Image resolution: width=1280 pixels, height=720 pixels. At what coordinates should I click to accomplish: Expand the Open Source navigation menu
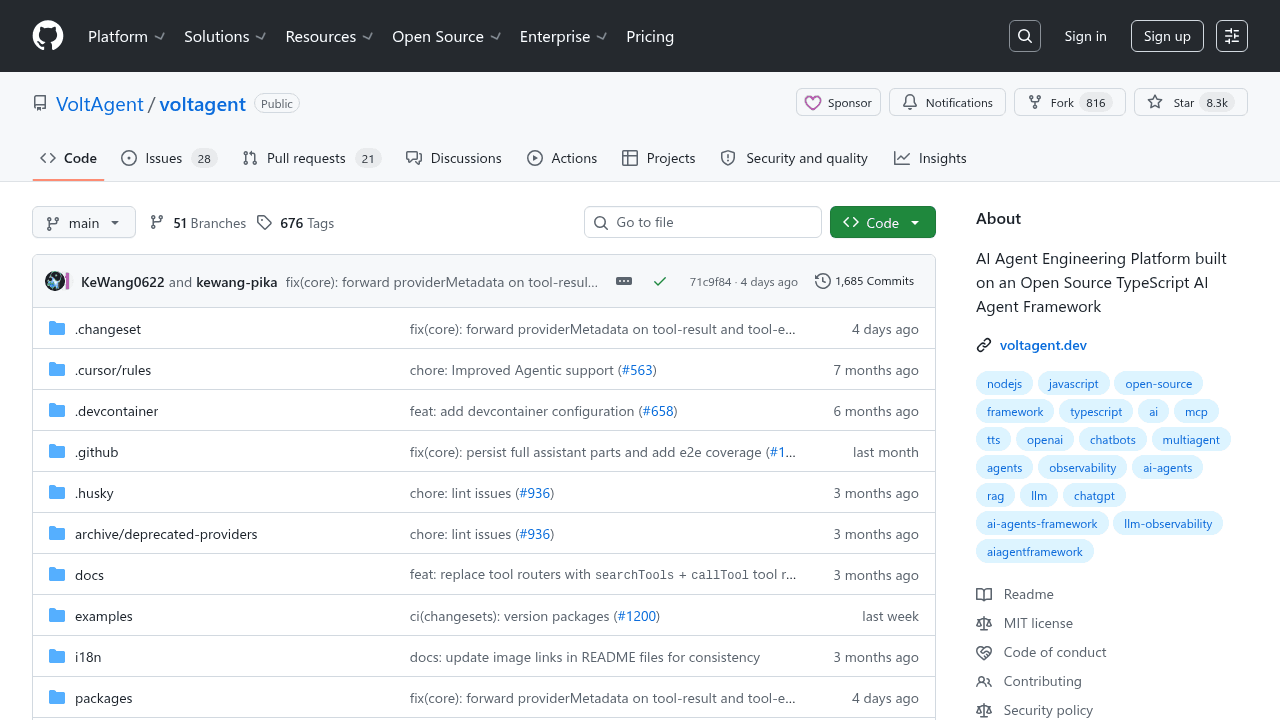(446, 36)
